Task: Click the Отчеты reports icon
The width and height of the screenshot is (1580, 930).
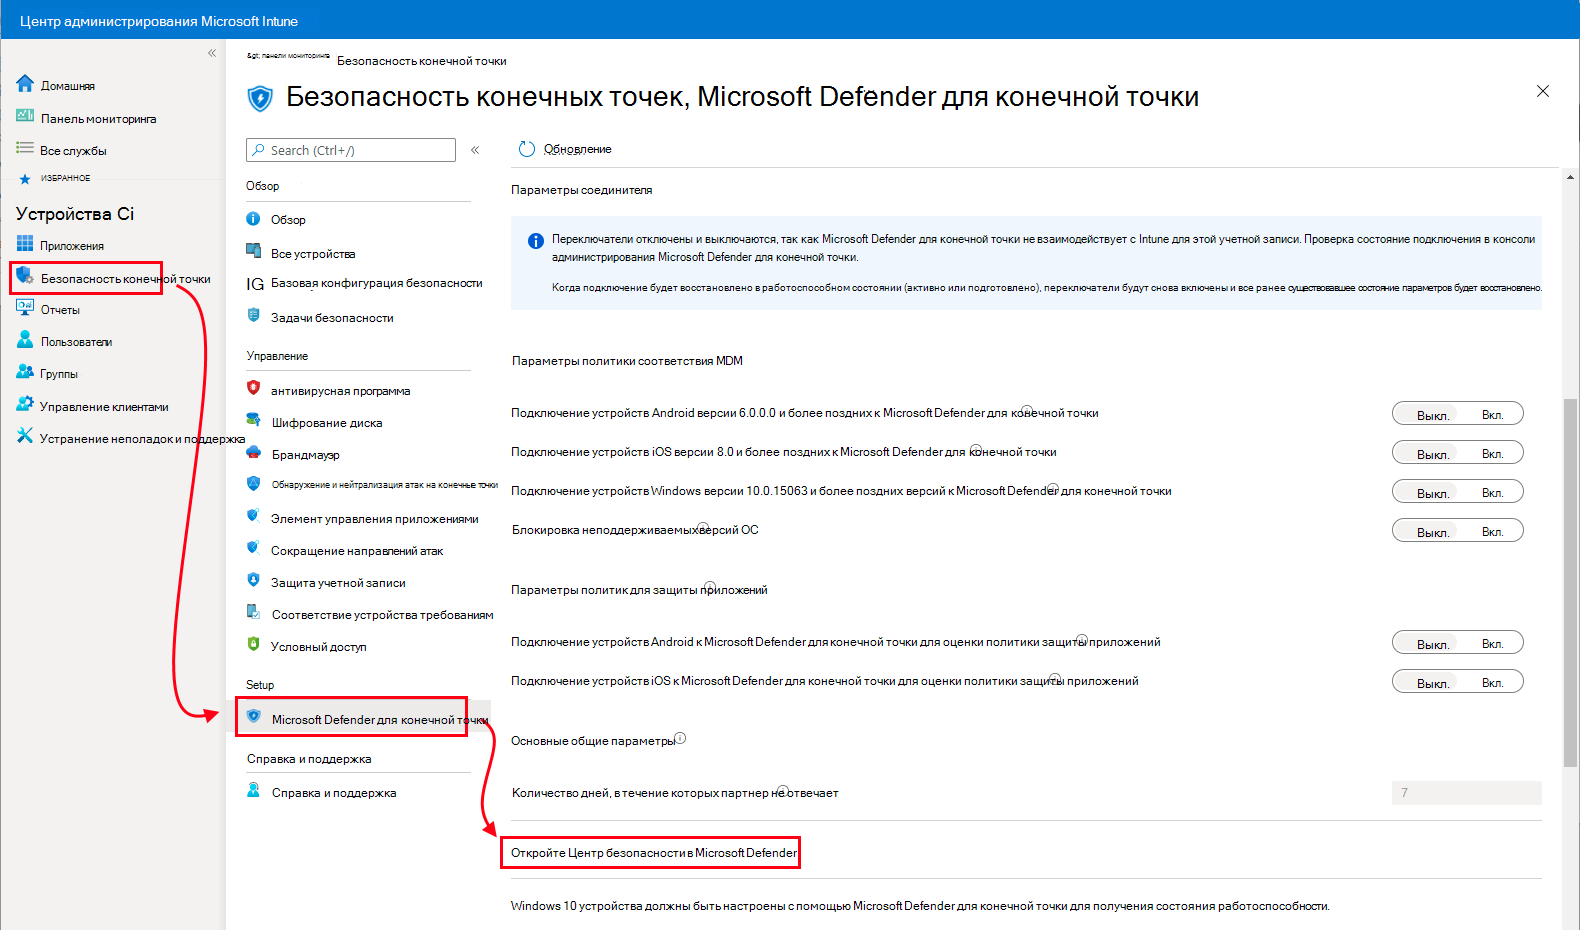Action: (25, 308)
